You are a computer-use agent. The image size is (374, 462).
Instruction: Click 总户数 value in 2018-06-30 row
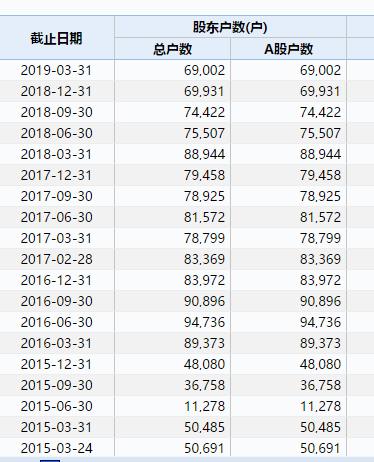(204, 133)
